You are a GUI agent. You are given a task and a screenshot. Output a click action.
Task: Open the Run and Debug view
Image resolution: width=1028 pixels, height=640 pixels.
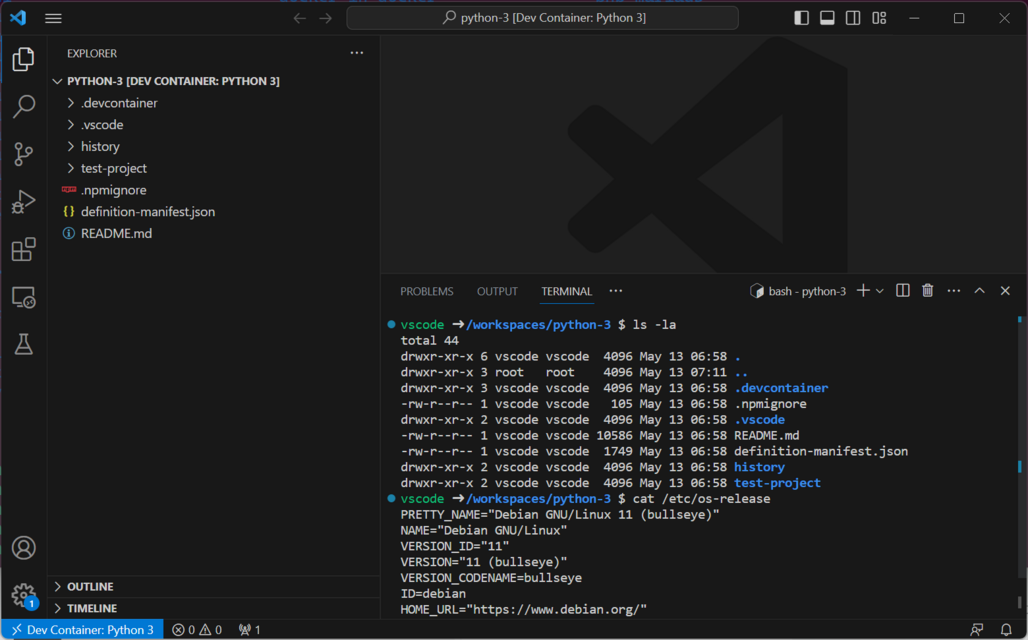click(x=24, y=202)
